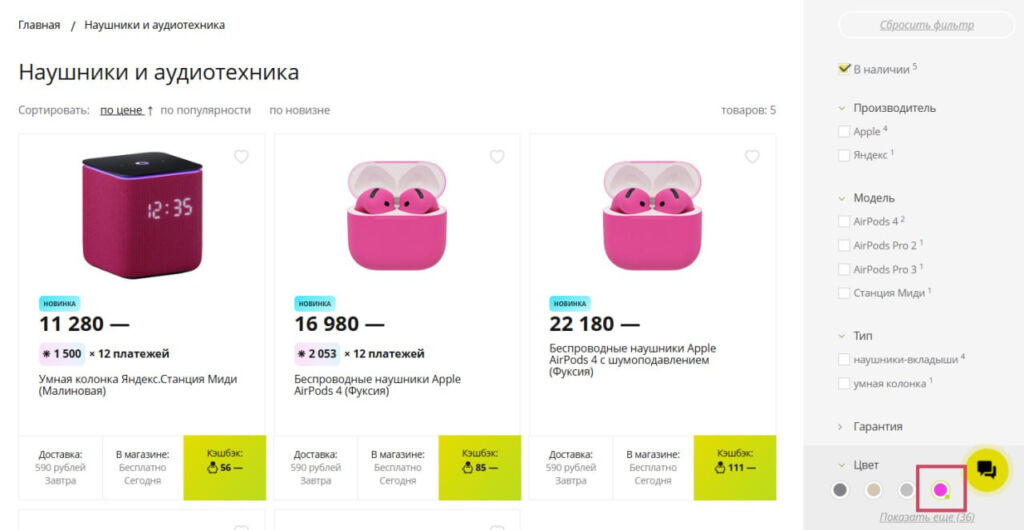The width and height of the screenshot is (1024, 530).
Task: Click the 1 500 installment badge
Action: [60, 353]
